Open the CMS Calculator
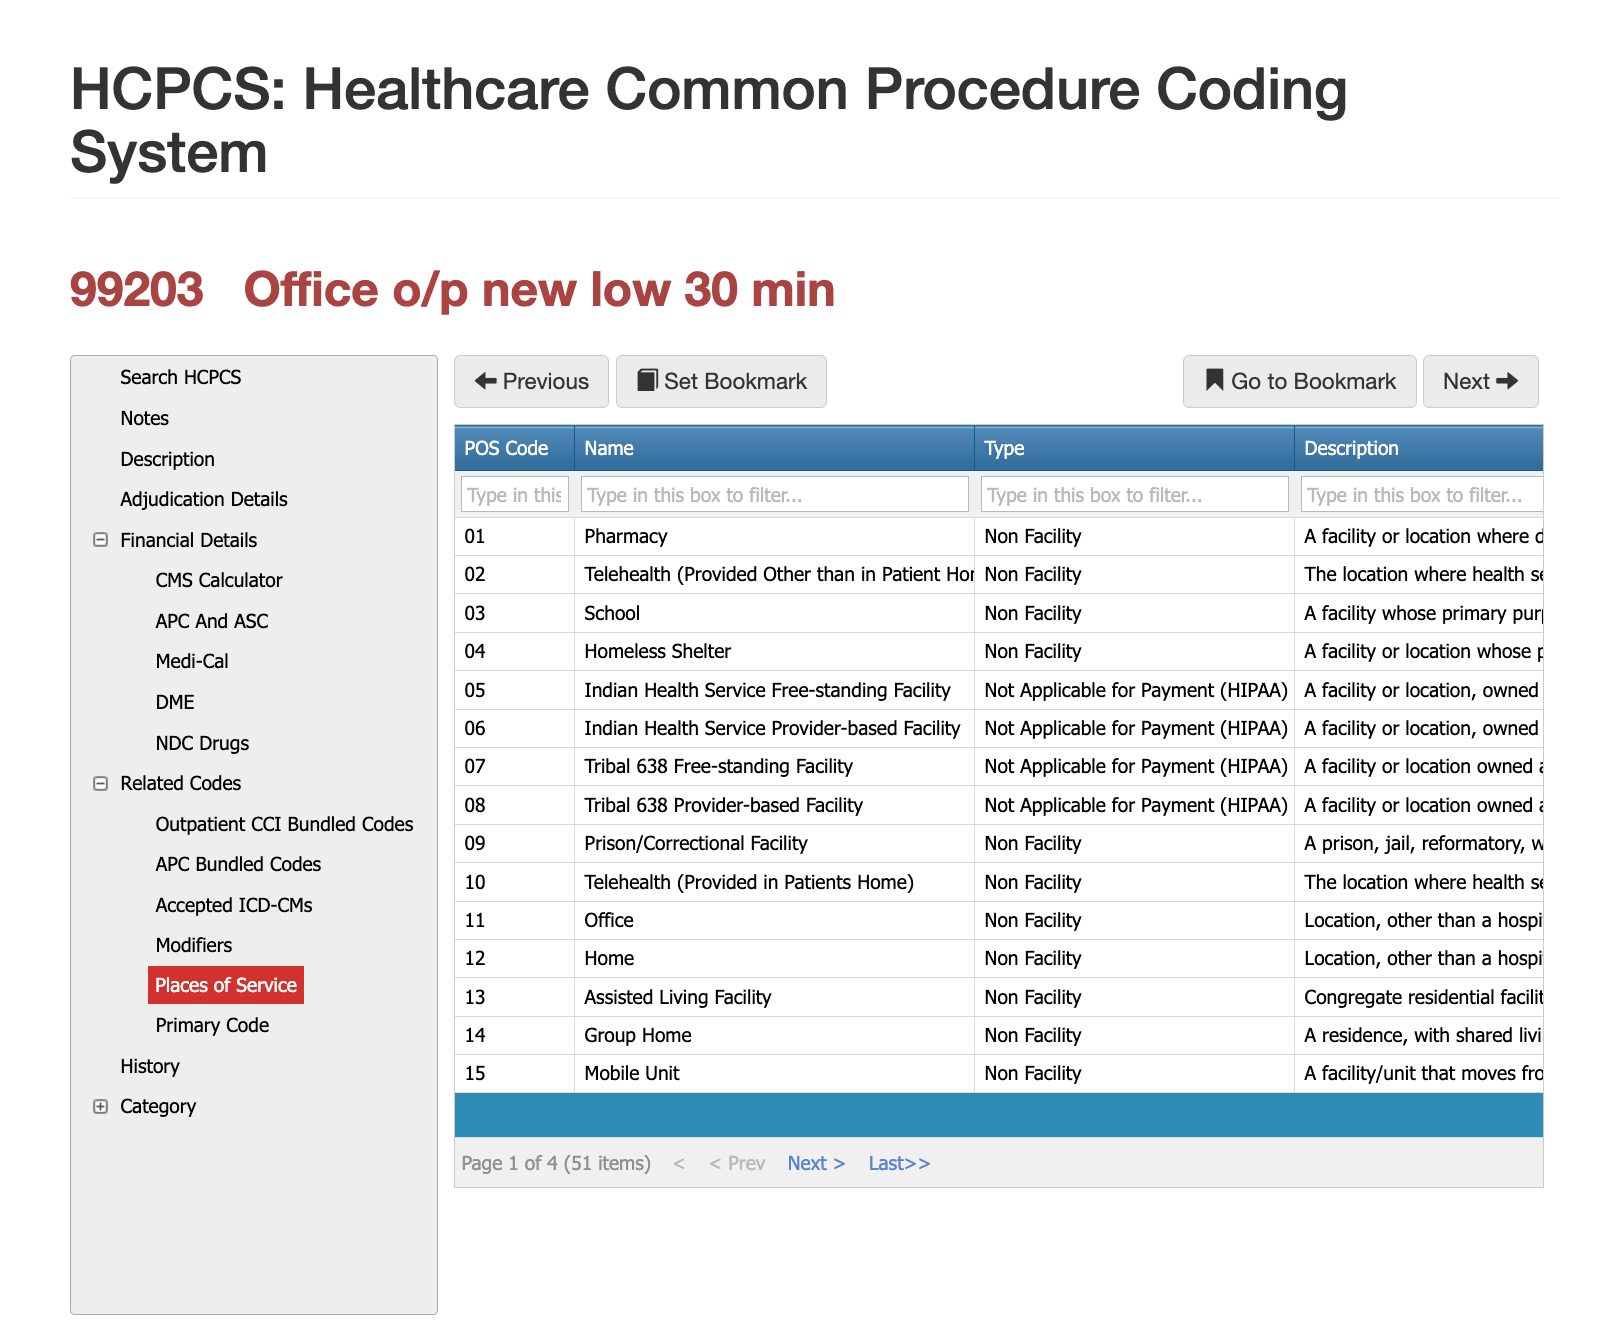Screen dimensions: 1620x1338 (x=219, y=580)
